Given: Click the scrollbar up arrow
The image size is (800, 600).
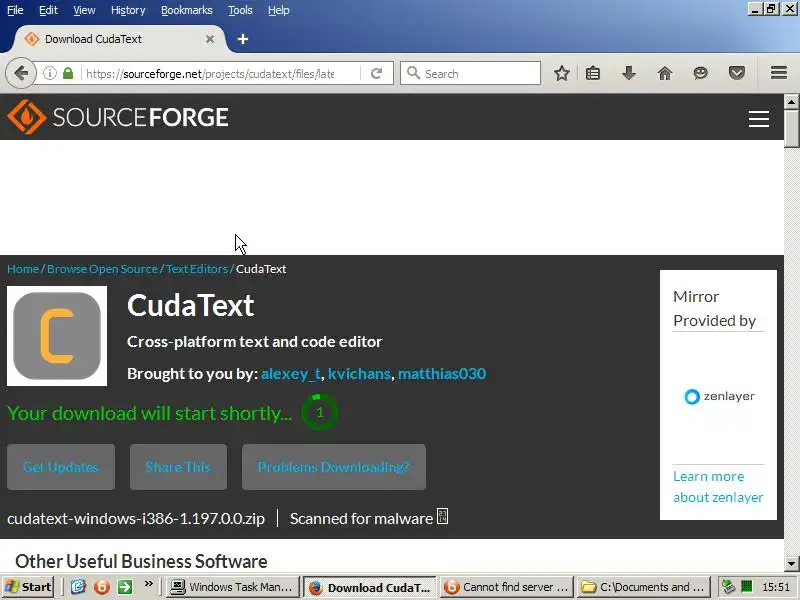Looking at the screenshot, I should [791, 102].
